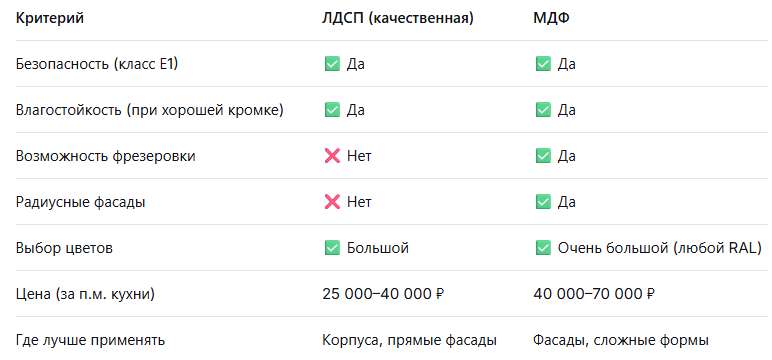Click the price 40 000–70 000 ₽
772x360 pixels.
(x=594, y=294)
